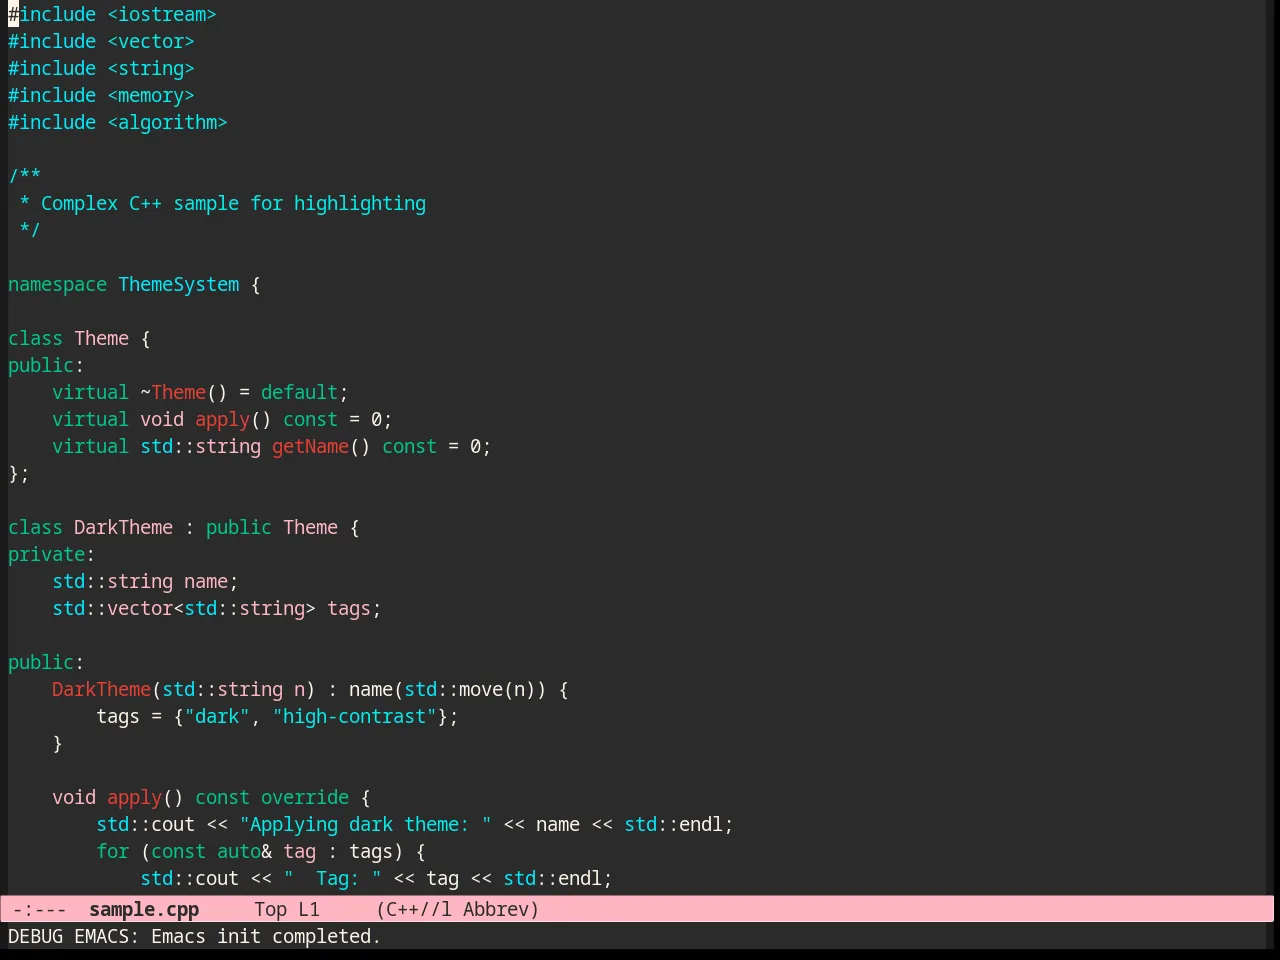Viewport: 1280px width, 960px height.
Task: Click the 'override' keyword
Action: (x=305, y=797)
